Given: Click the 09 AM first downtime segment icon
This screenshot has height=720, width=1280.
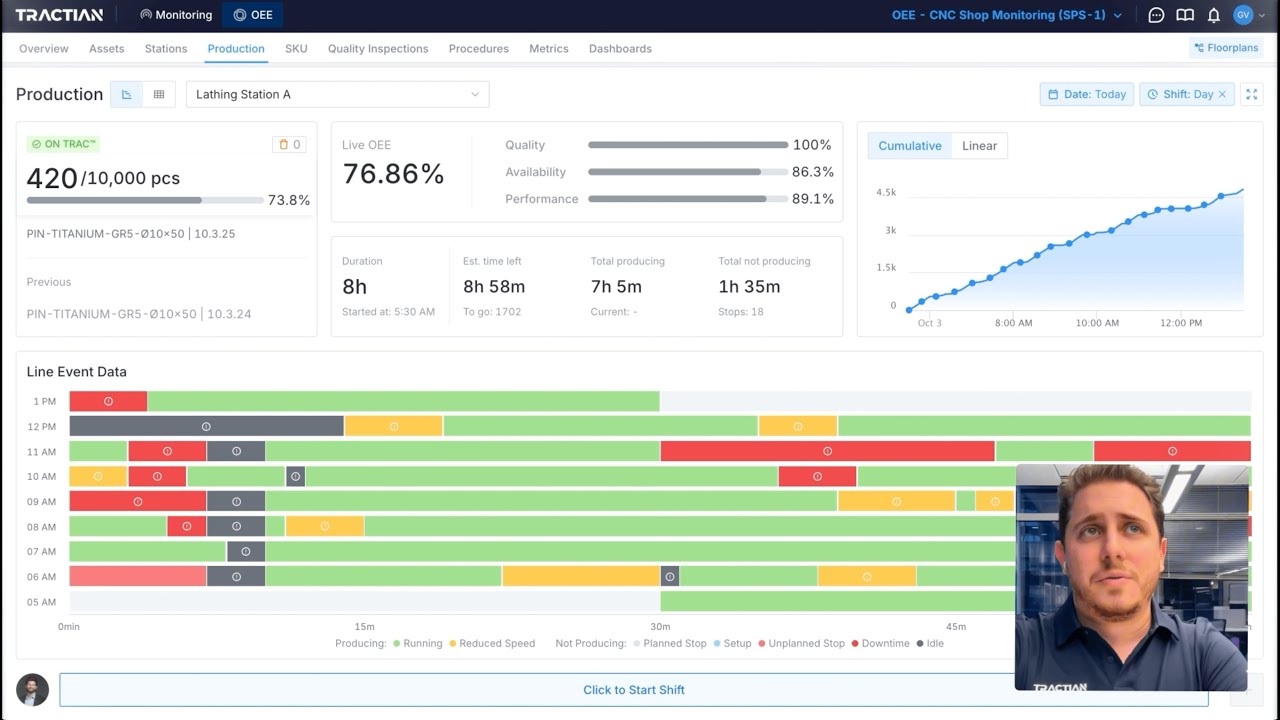Looking at the screenshot, I should (138, 501).
